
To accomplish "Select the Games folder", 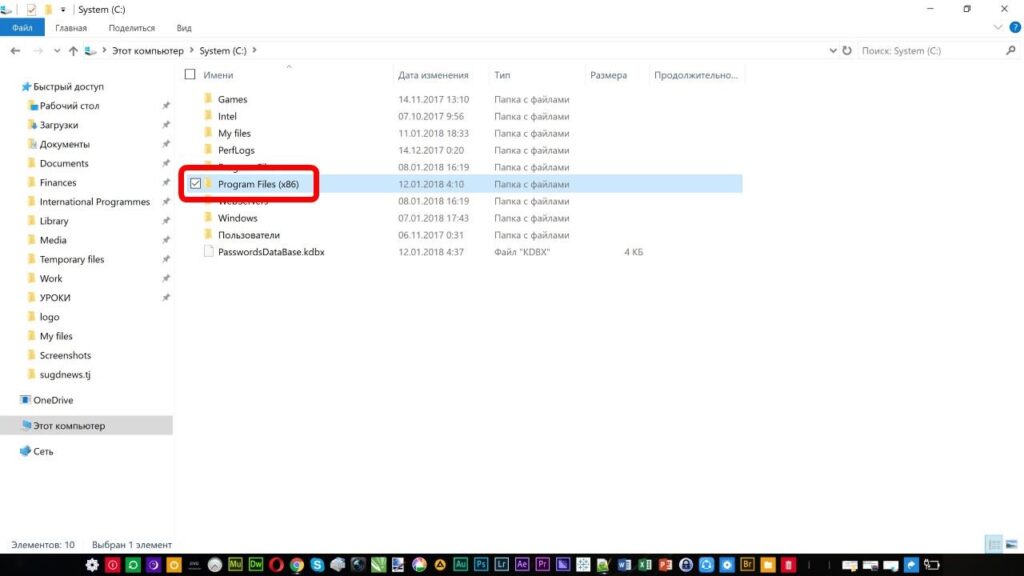I will click(232, 99).
